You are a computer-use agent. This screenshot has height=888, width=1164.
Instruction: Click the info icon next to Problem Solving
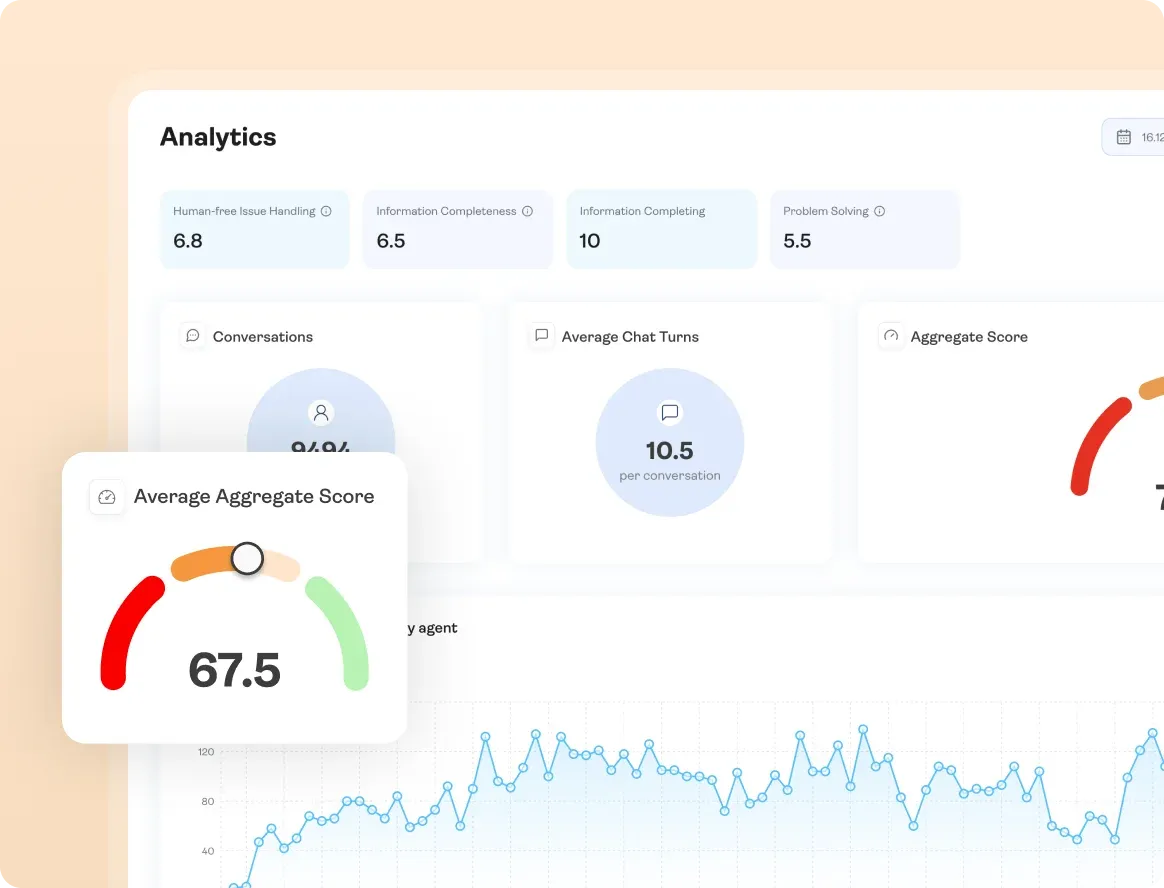click(x=879, y=211)
